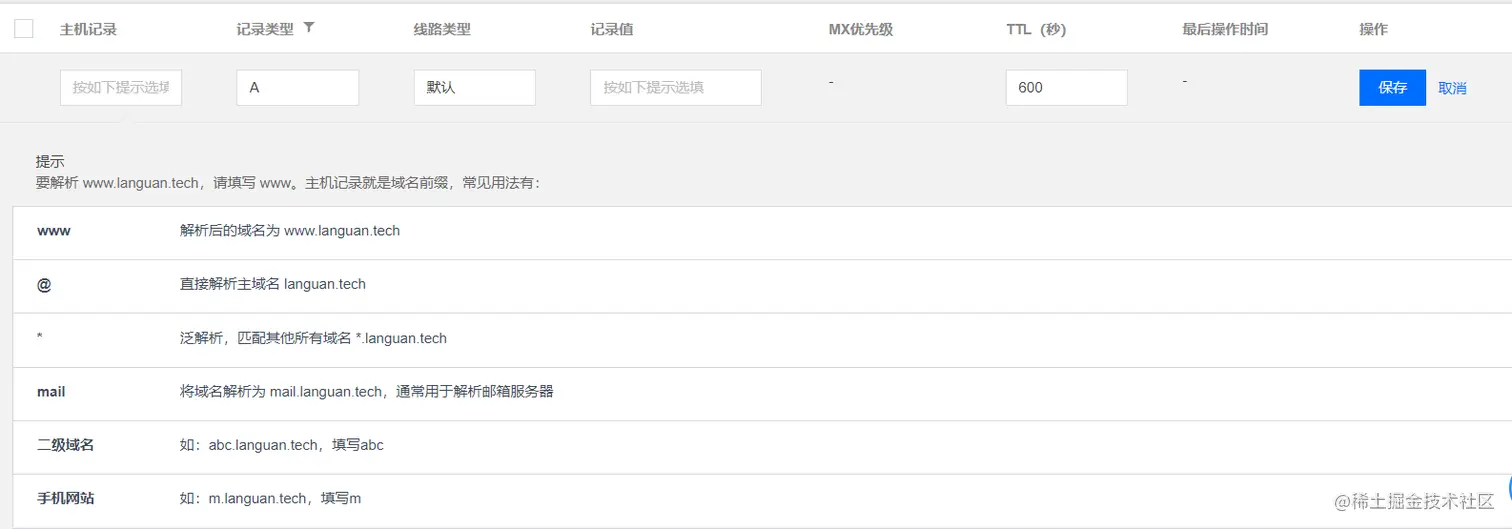Click text 解析后的域名为 www.languan.tech
This screenshot has width=1512, height=529.
[x=290, y=231]
